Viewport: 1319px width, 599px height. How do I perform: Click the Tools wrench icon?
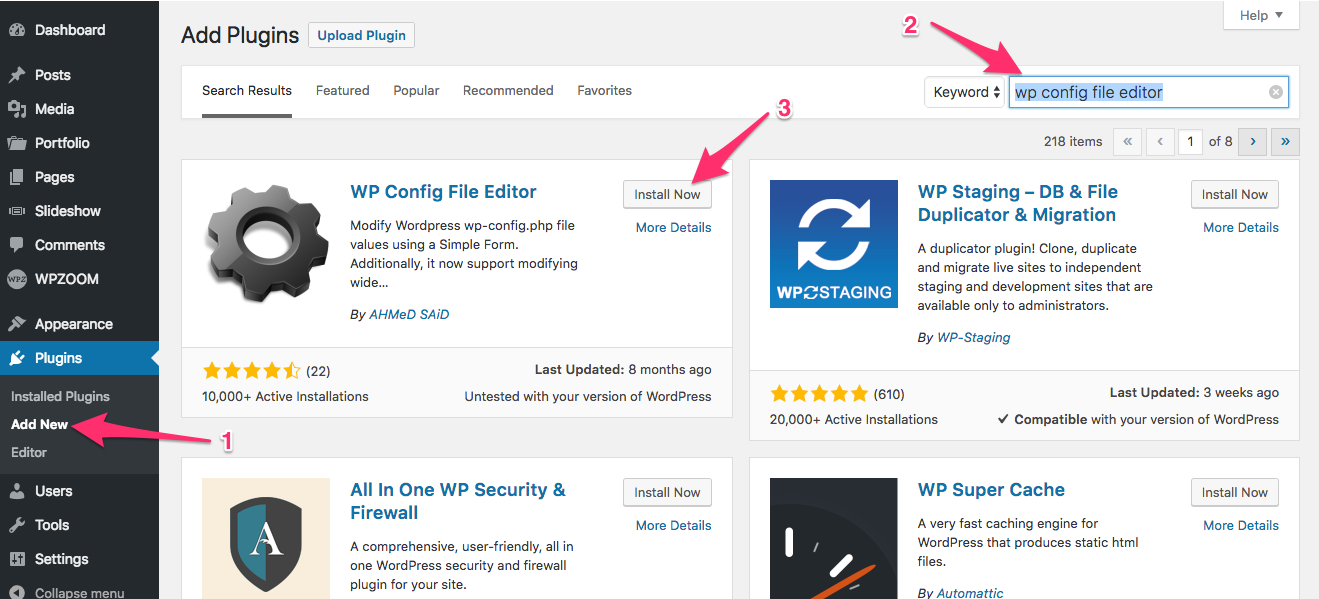pos(16,525)
